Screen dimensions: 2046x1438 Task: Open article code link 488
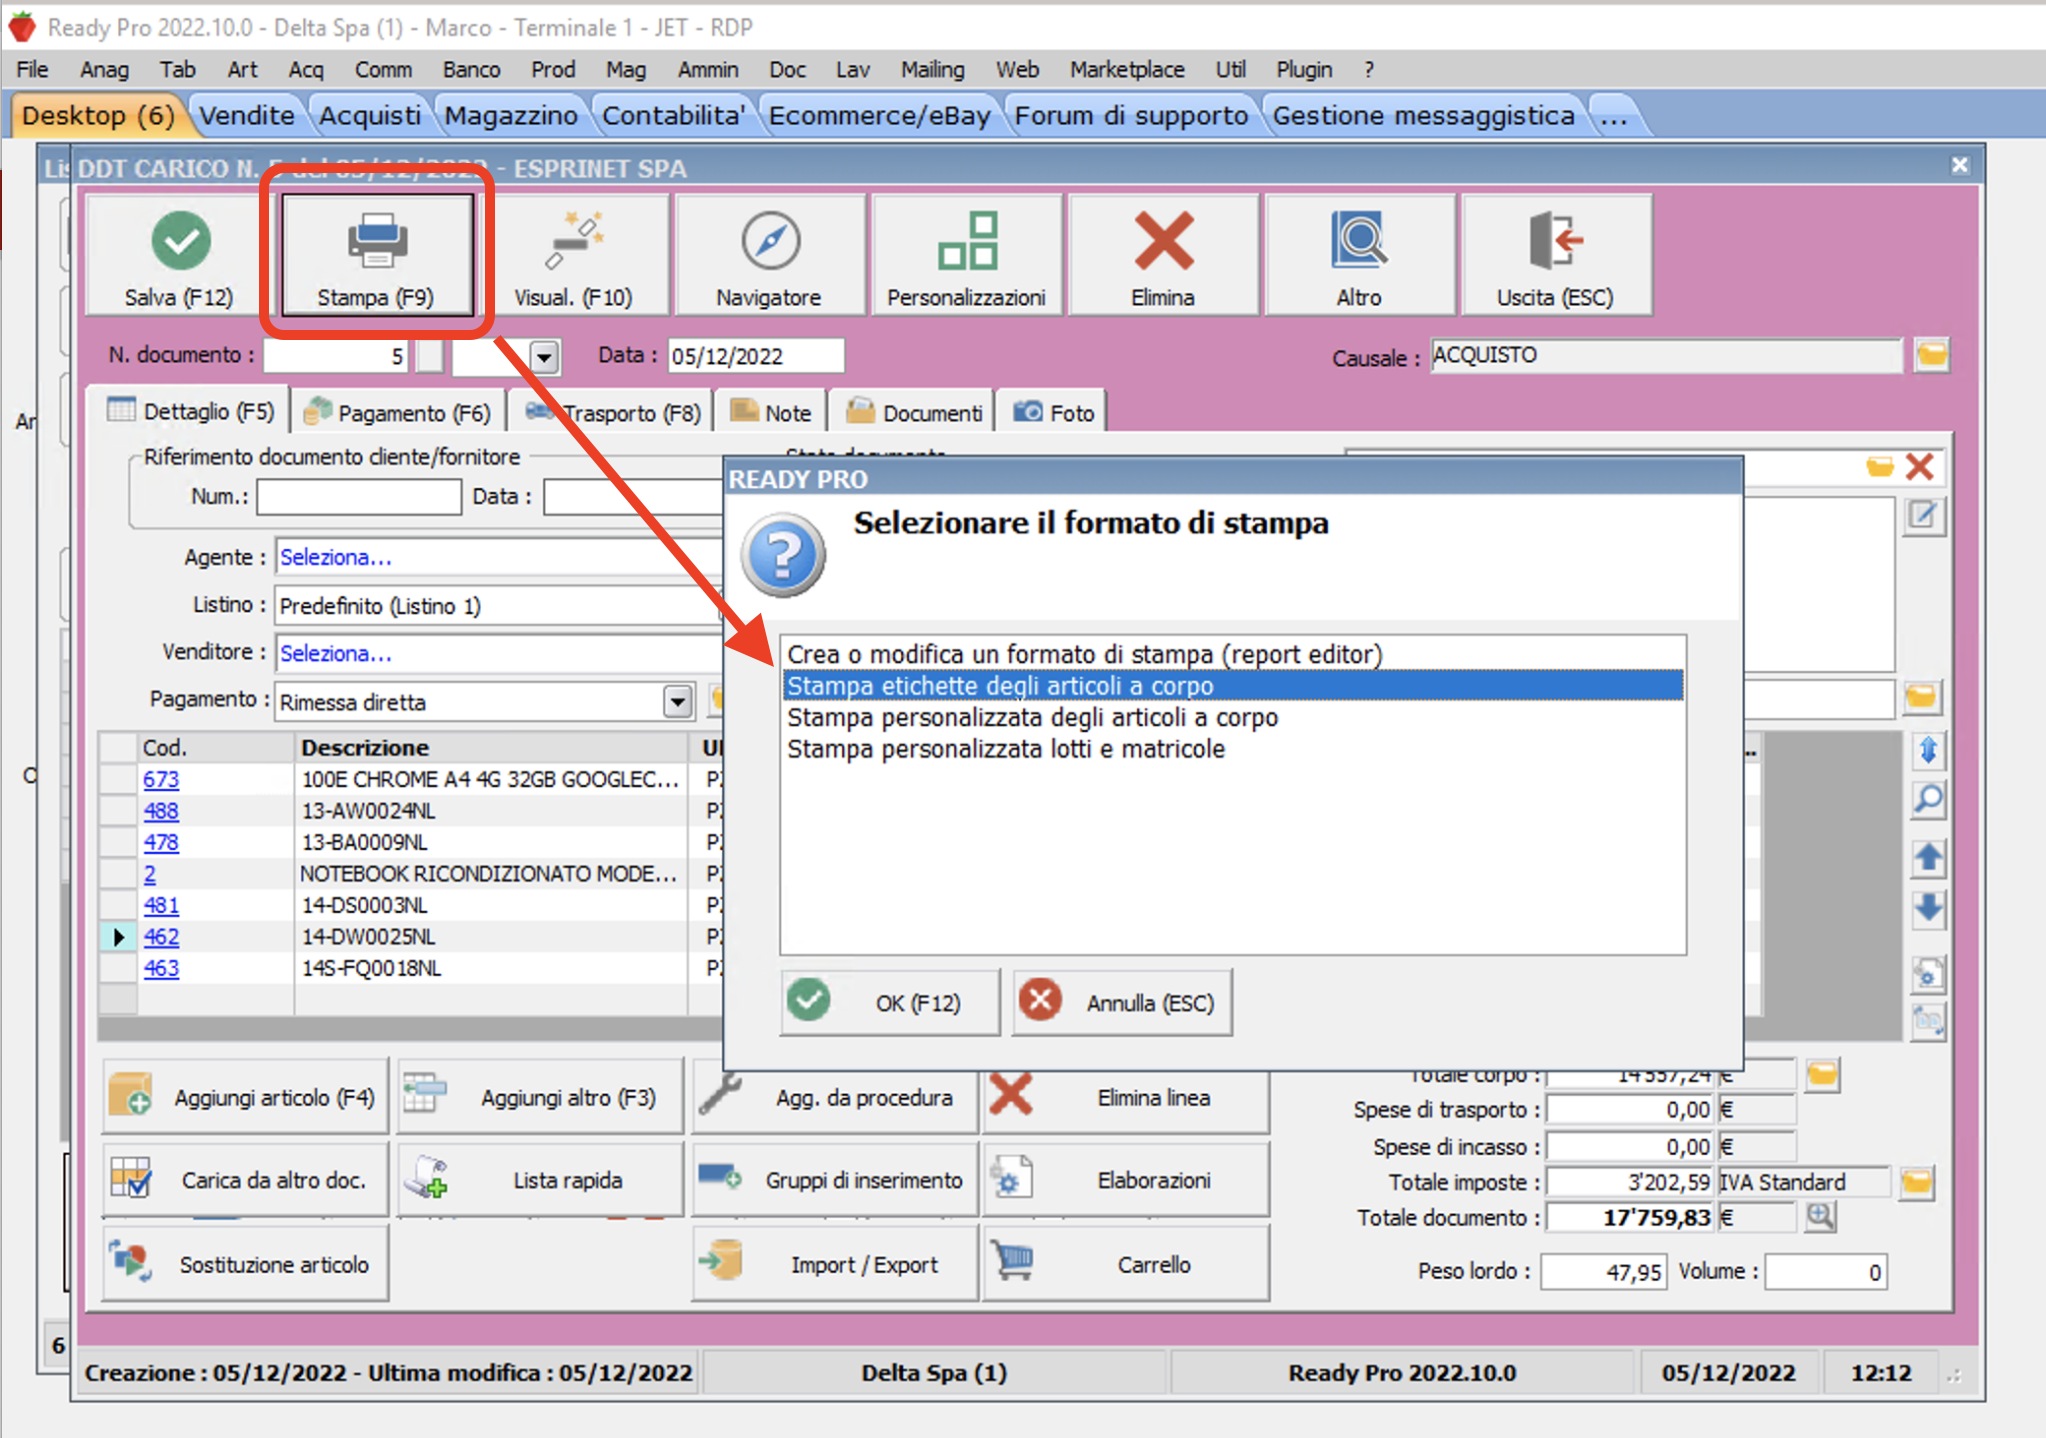(x=161, y=811)
